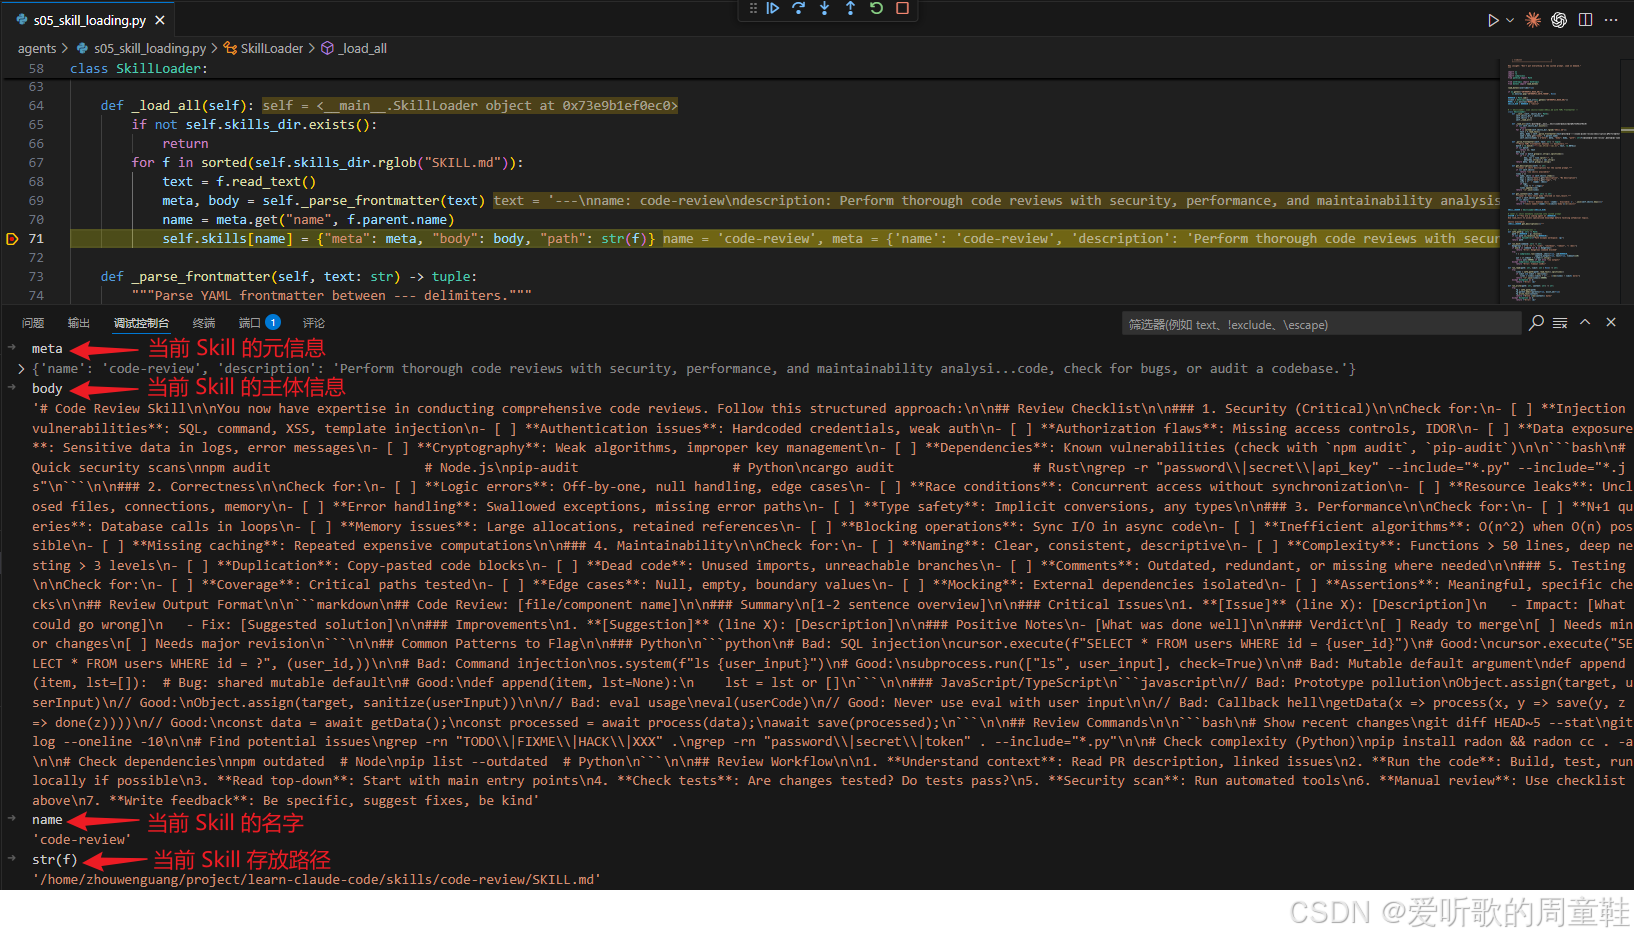Switch to the 输出 panel tab
Screen dimensions: 1634x940
pos(79,323)
